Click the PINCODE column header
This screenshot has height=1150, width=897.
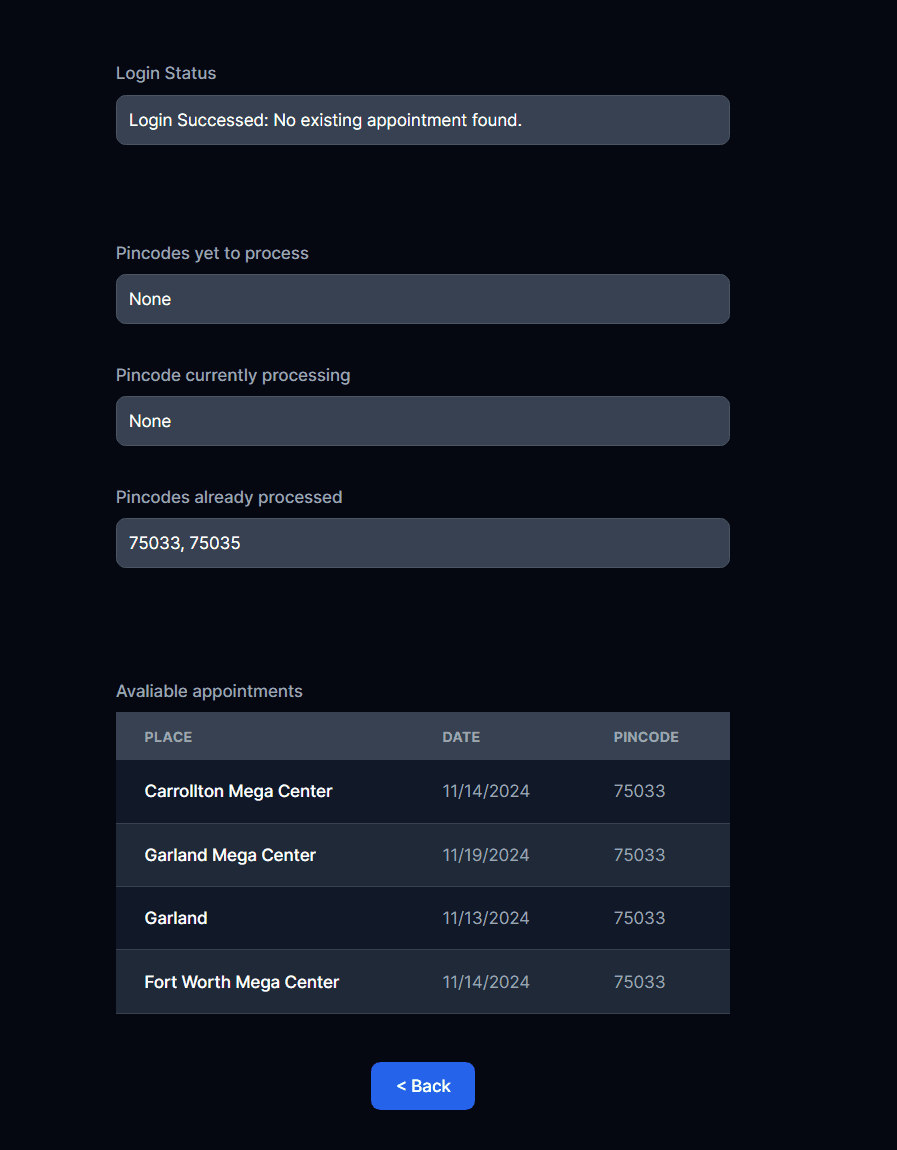pos(646,737)
